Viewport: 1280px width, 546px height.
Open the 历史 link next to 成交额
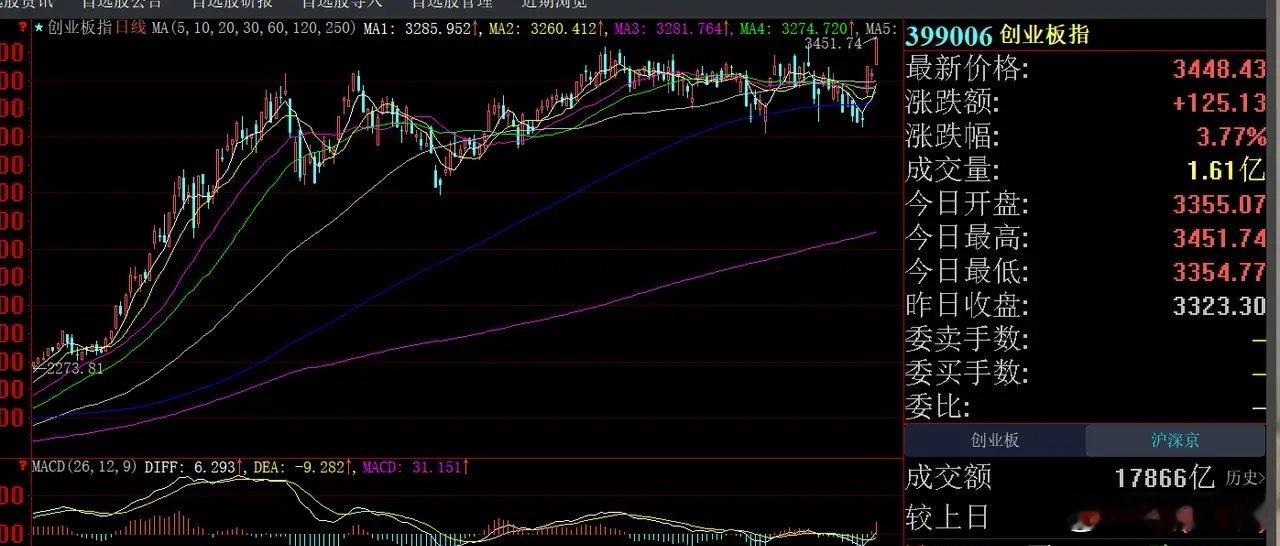point(1243,478)
